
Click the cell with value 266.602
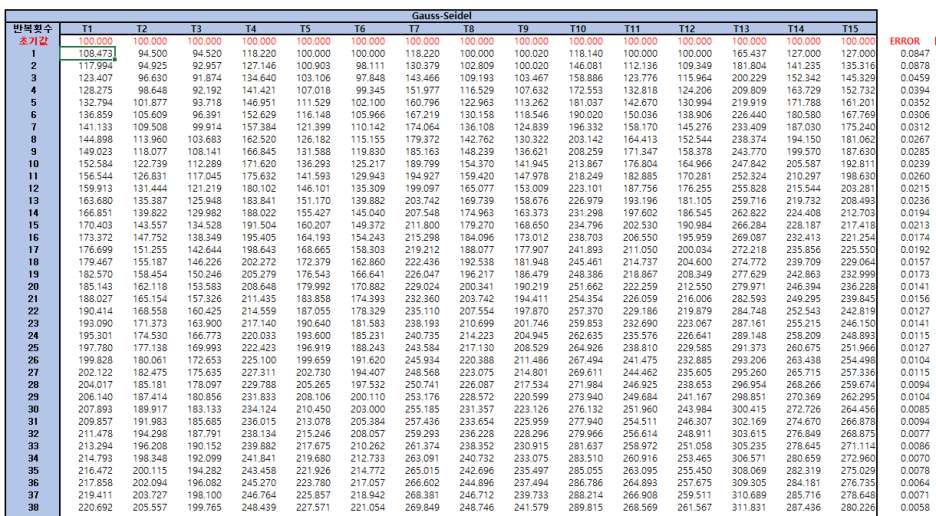click(x=414, y=483)
